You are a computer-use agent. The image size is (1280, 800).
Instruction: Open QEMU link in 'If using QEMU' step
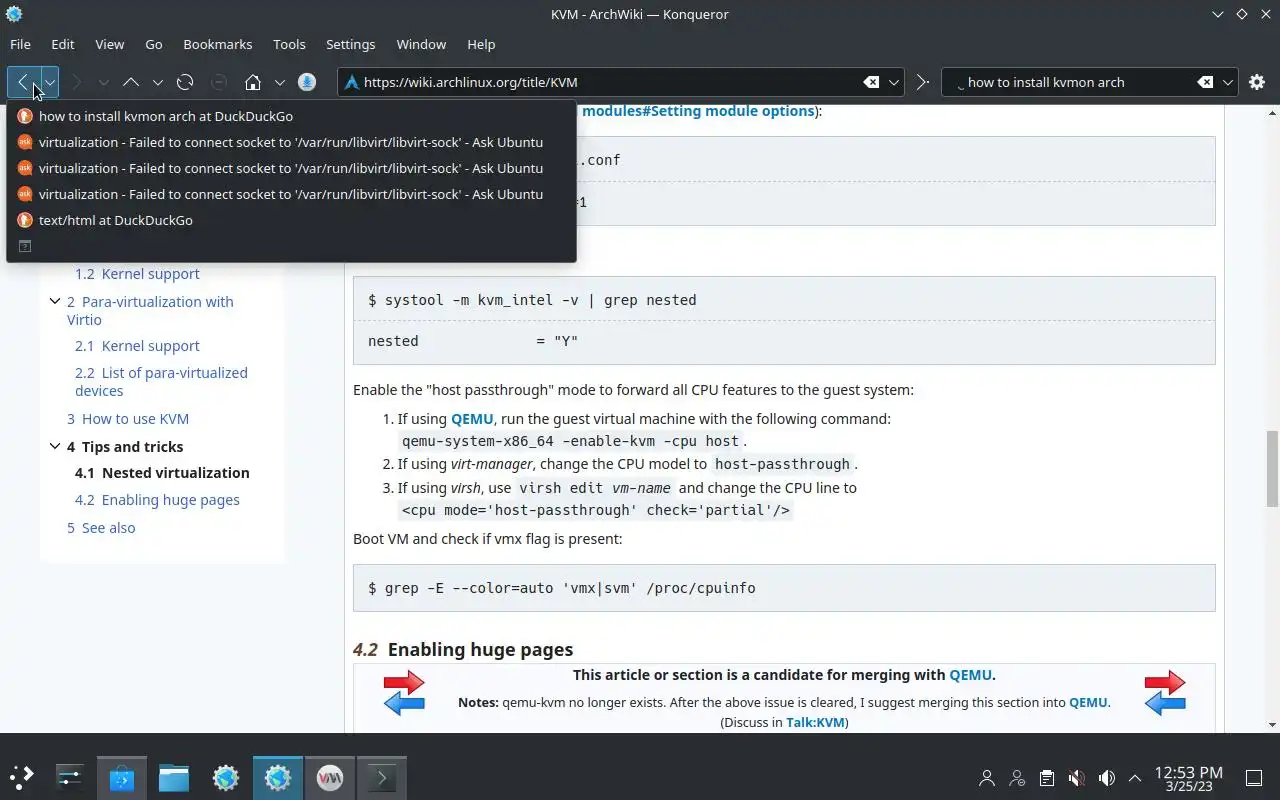tap(472, 419)
